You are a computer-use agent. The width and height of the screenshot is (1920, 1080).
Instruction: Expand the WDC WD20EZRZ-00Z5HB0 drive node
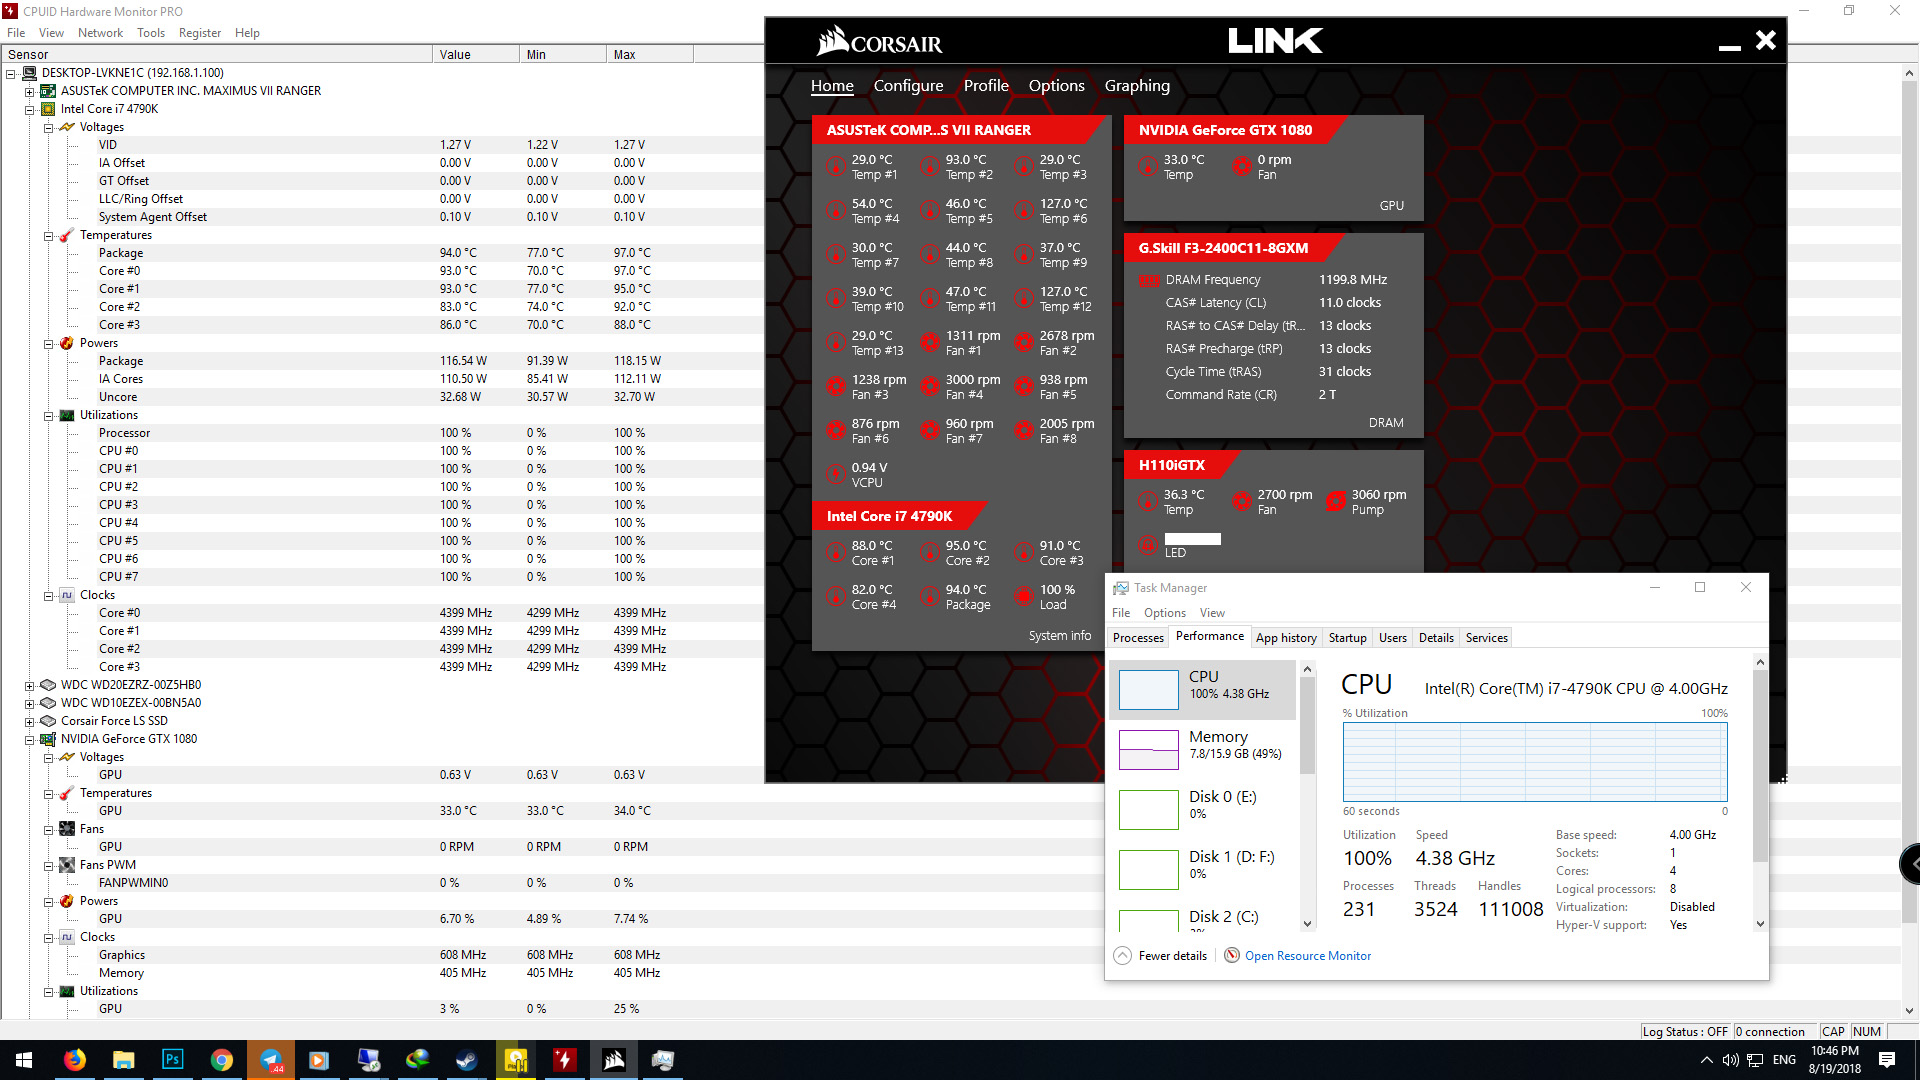30,685
